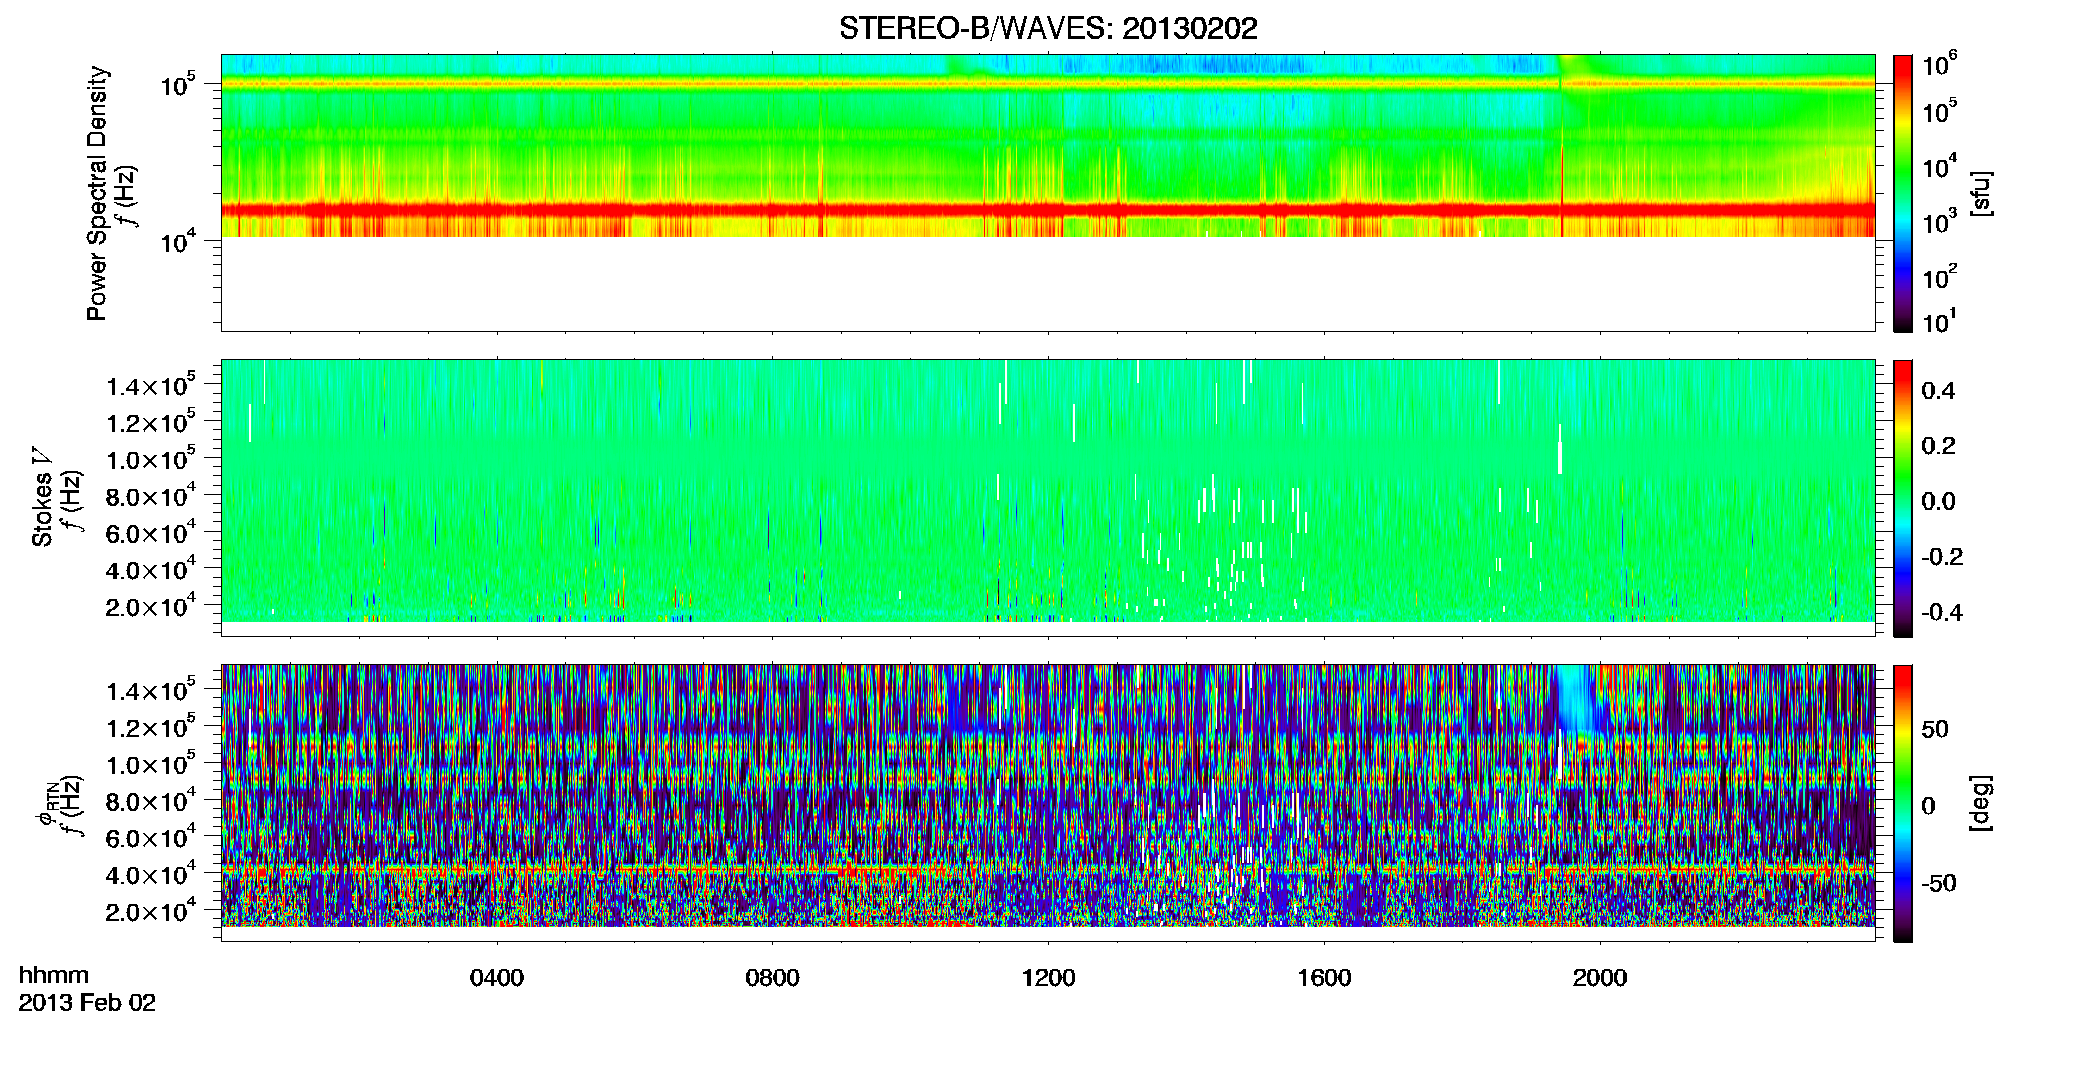The width and height of the screenshot is (2096, 1080).
Task: Click positive "50" on the degree color bar
Action: pos(1935,729)
